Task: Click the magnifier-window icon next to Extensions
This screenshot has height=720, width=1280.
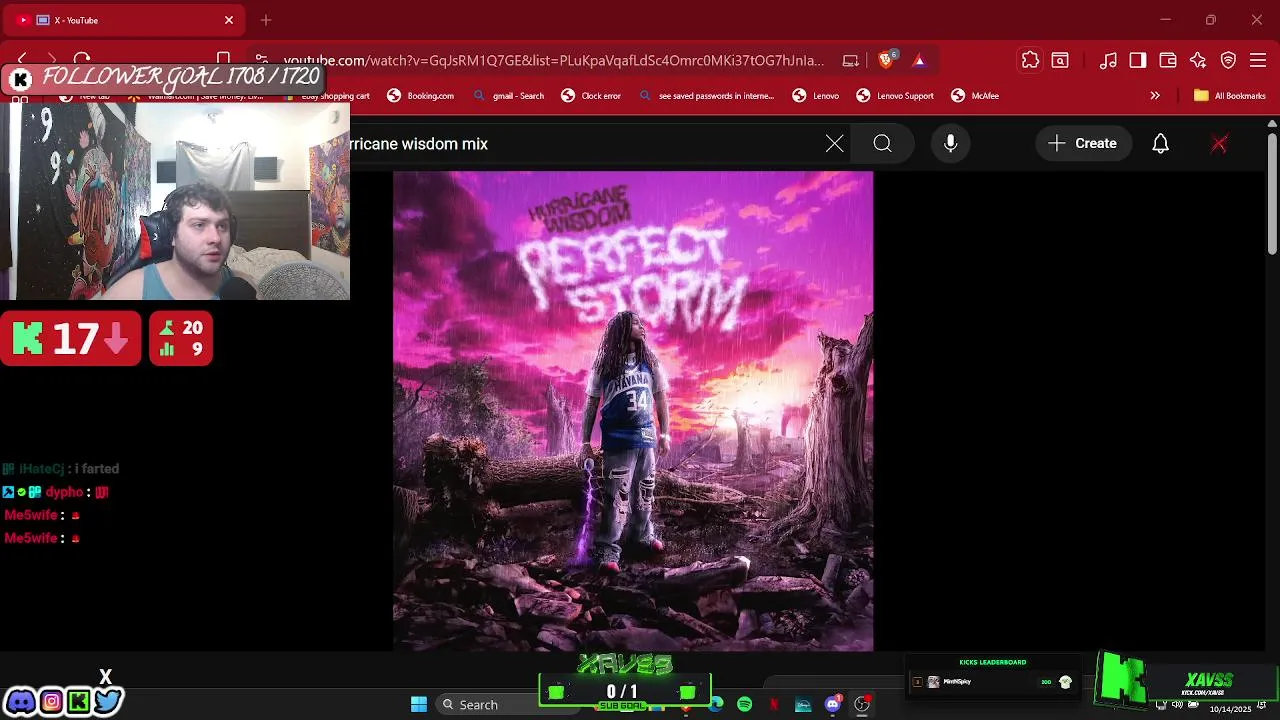Action: (1060, 60)
